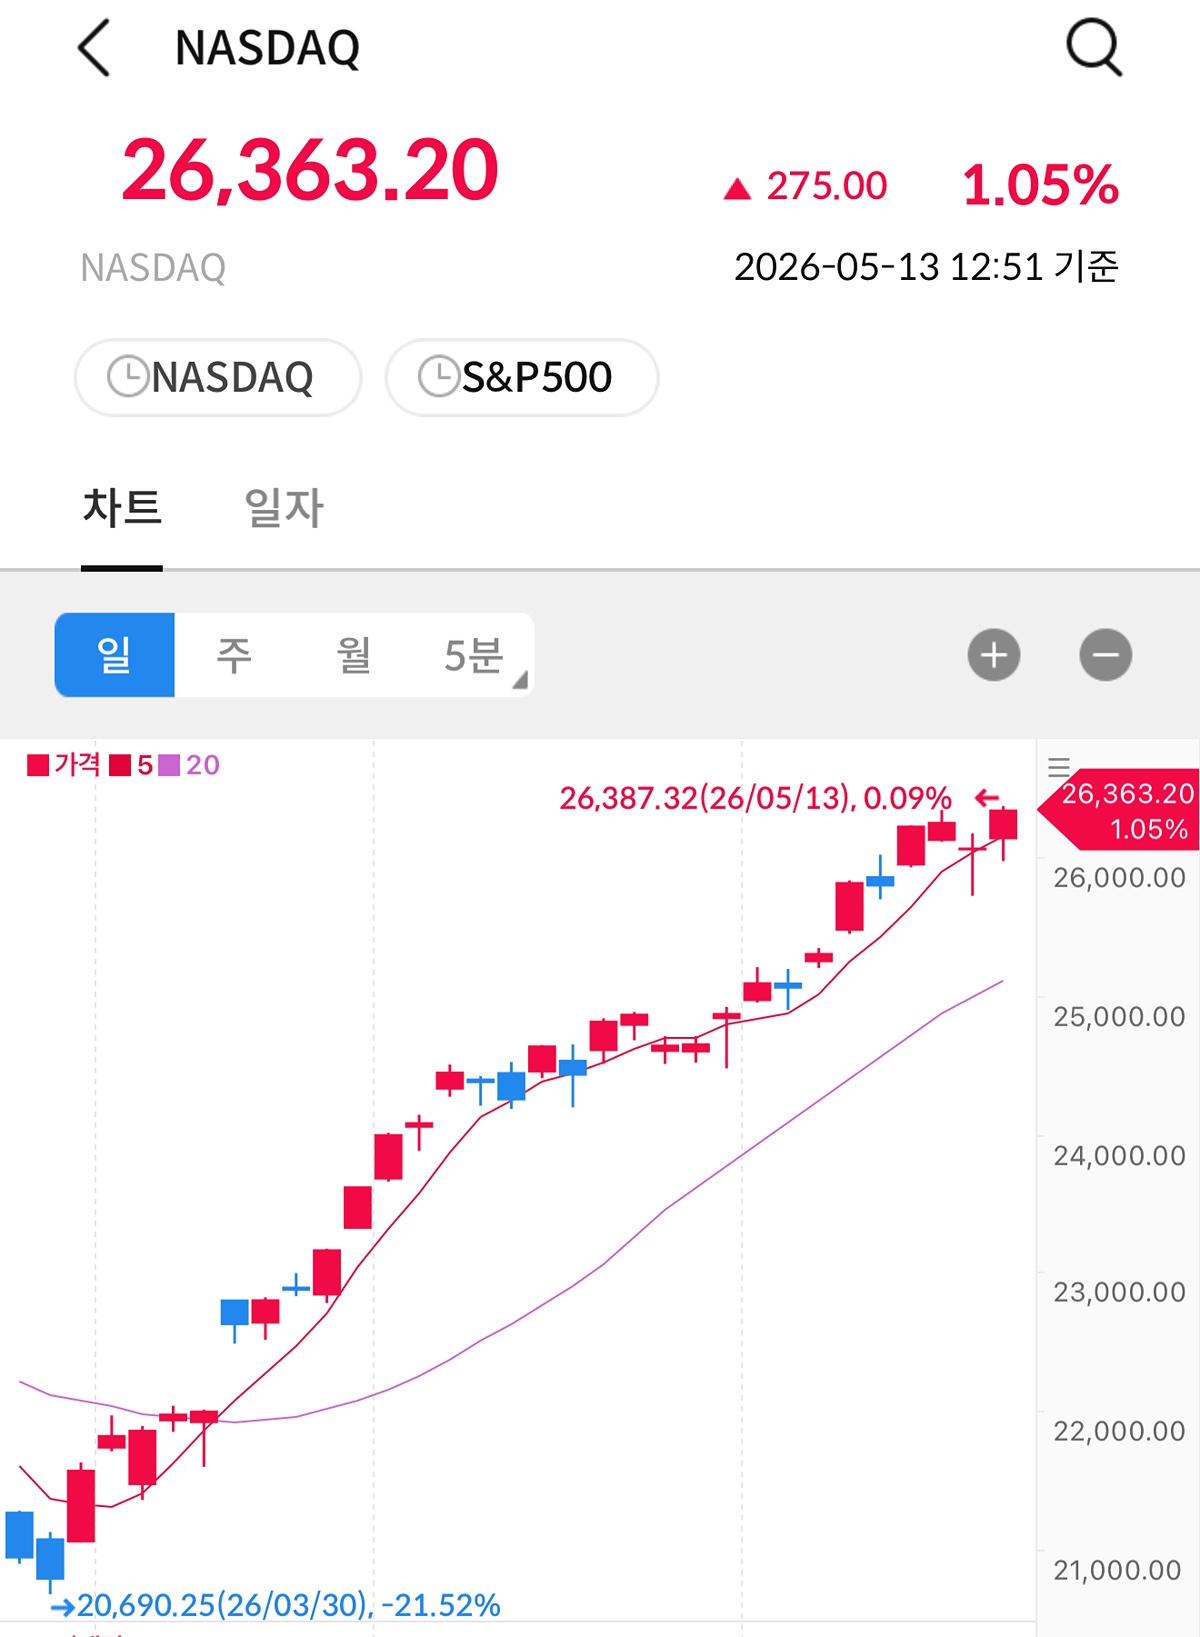Viewport: 1200px width, 1637px height.
Task: Open chart settings hamburger icon
Action: pos(1059,768)
